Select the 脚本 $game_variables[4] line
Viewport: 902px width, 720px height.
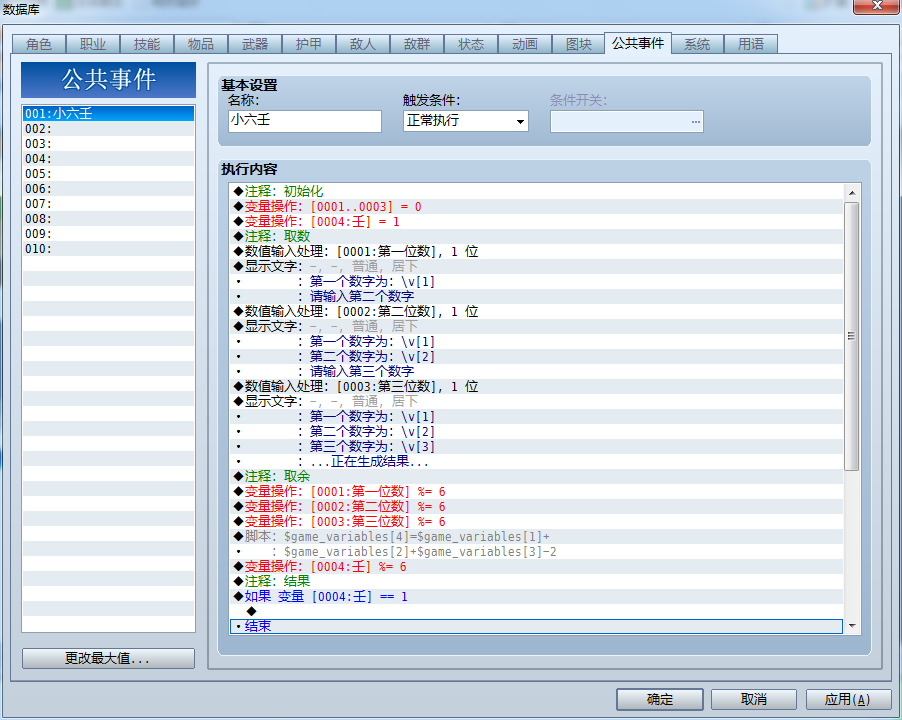[536, 537]
